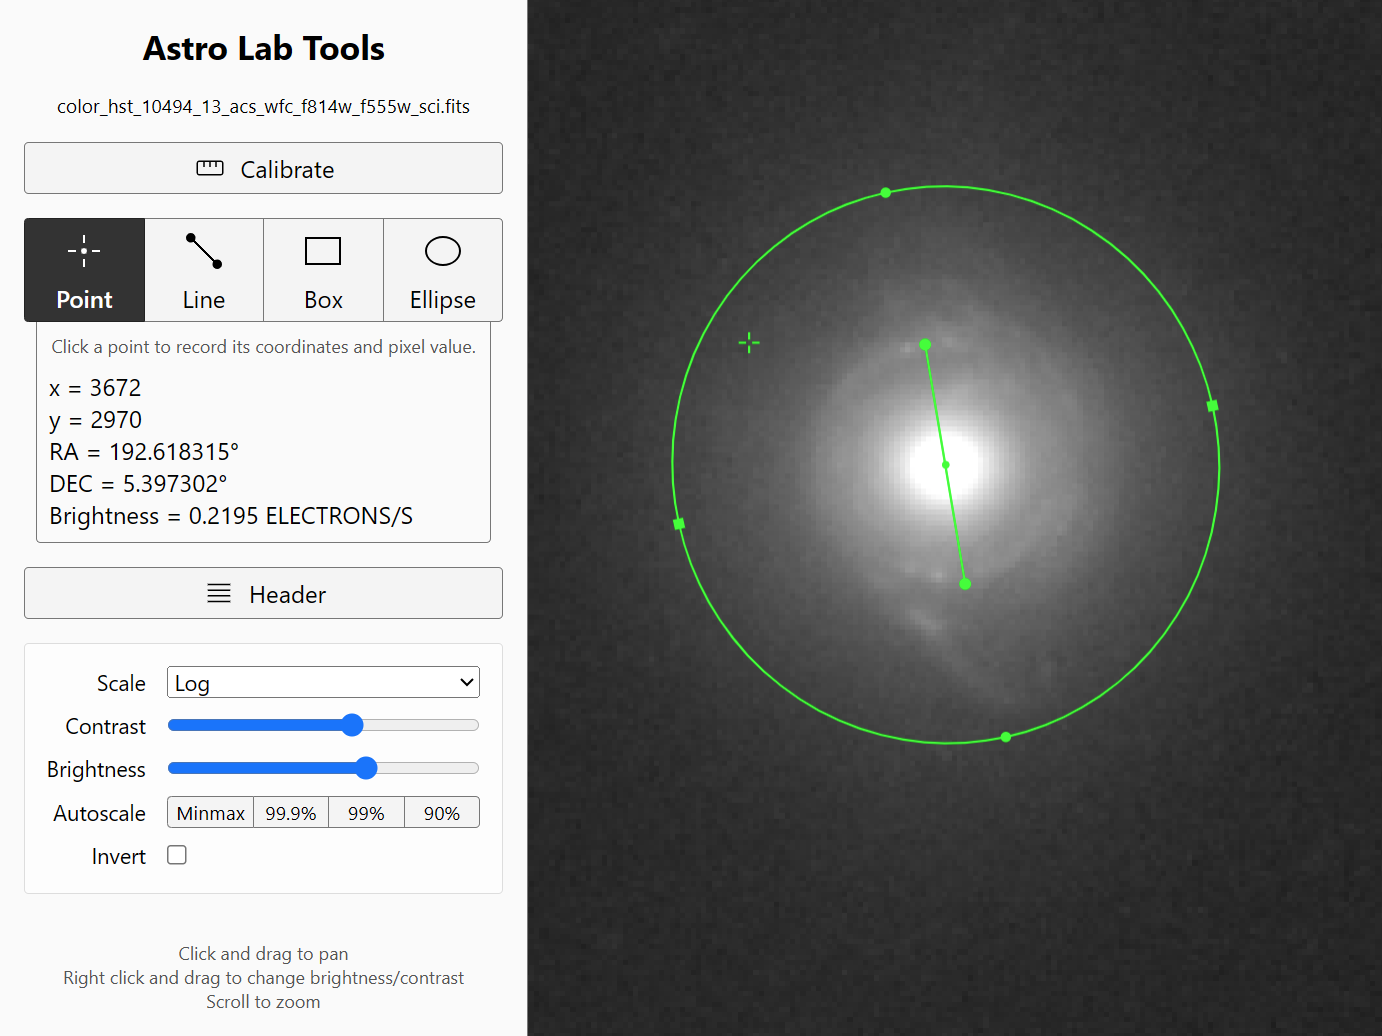This screenshot has width=1382, height=1036.
Task: Click the list icon on Header
Action: coord(219,594)
